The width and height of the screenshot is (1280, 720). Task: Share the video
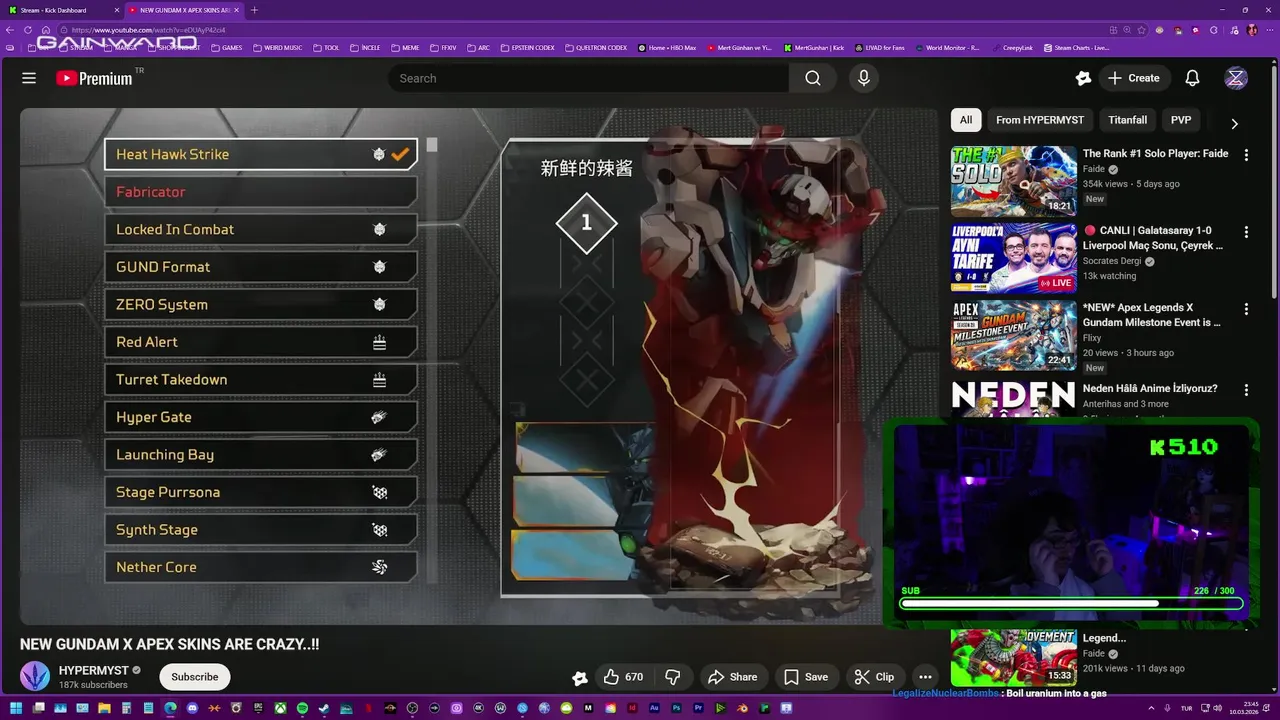pos(733,677)
